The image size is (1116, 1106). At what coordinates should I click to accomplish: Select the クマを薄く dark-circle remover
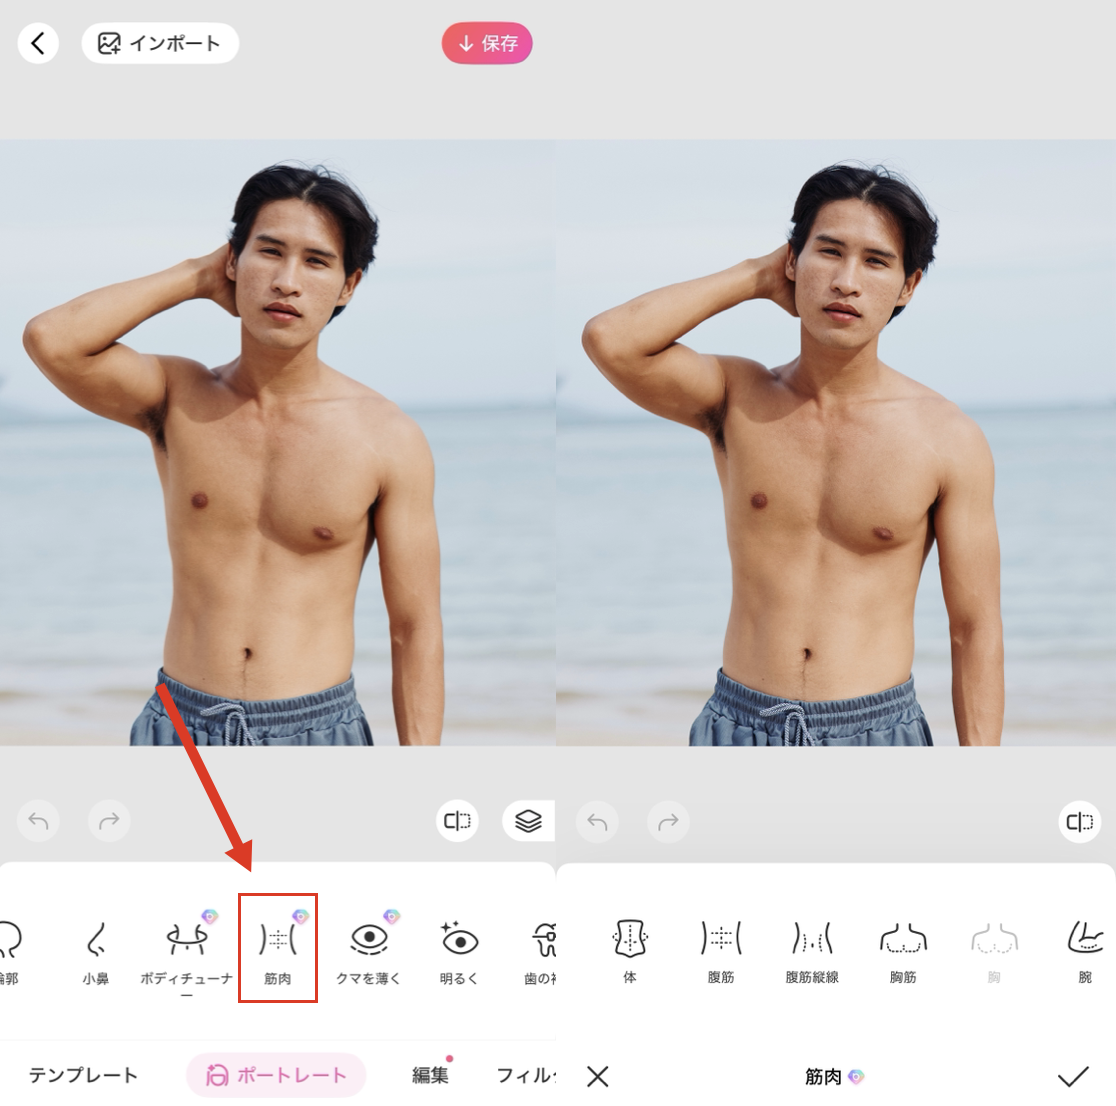[368, 947]
